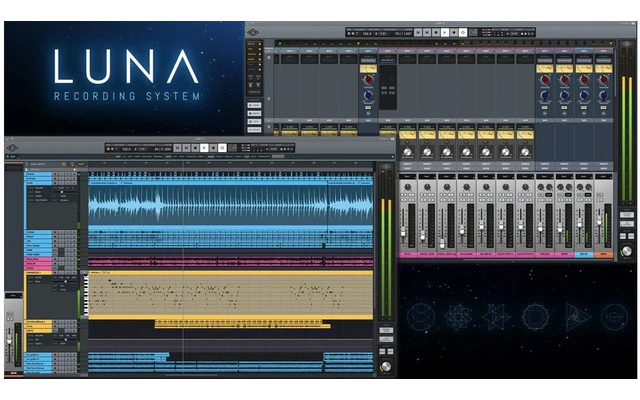Viewport: 640px width, 400px height.
Task: Return to start in mixer window transport
Action: click(x=418, y=32)
